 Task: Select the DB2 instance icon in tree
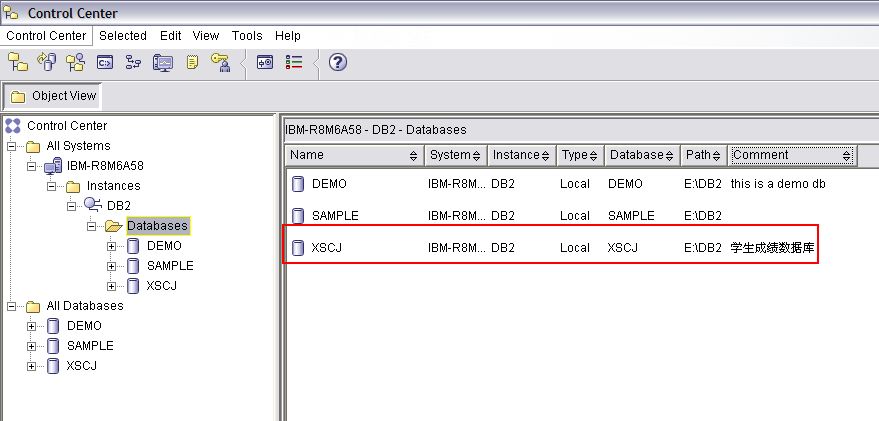pos(92,205)
